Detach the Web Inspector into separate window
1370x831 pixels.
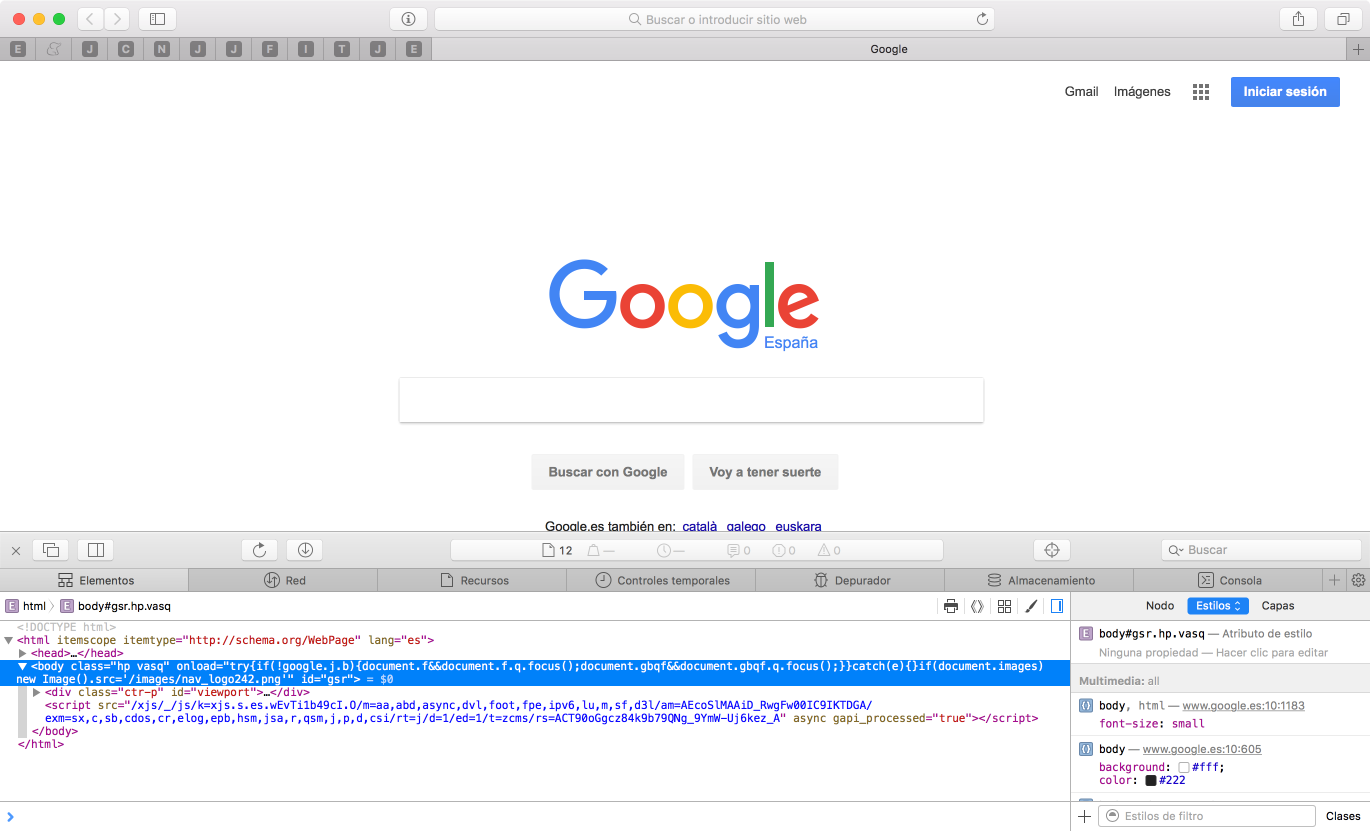tap(50, 549)
